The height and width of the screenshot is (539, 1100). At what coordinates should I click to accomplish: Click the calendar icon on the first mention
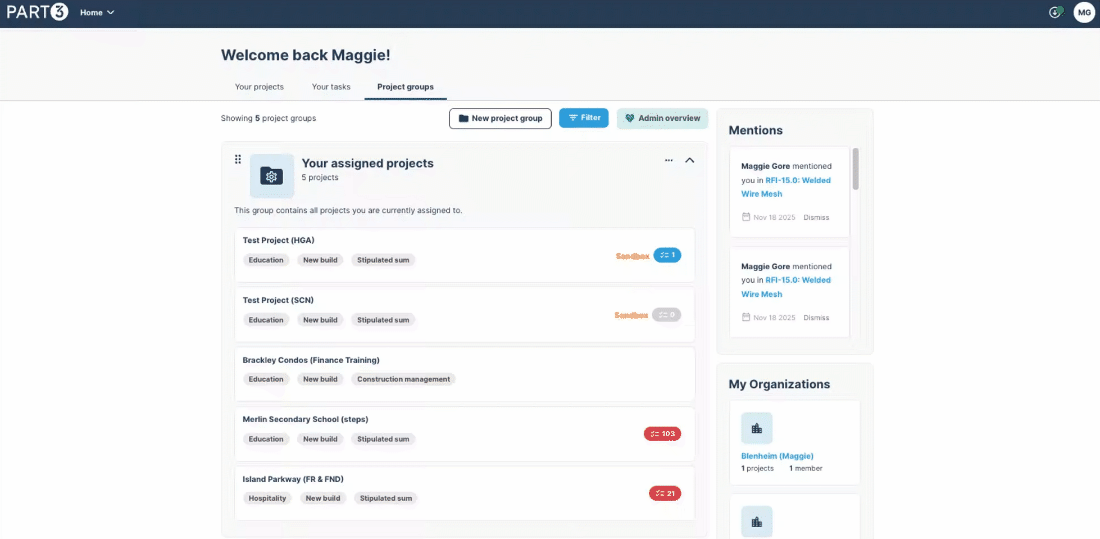[746, 218]
